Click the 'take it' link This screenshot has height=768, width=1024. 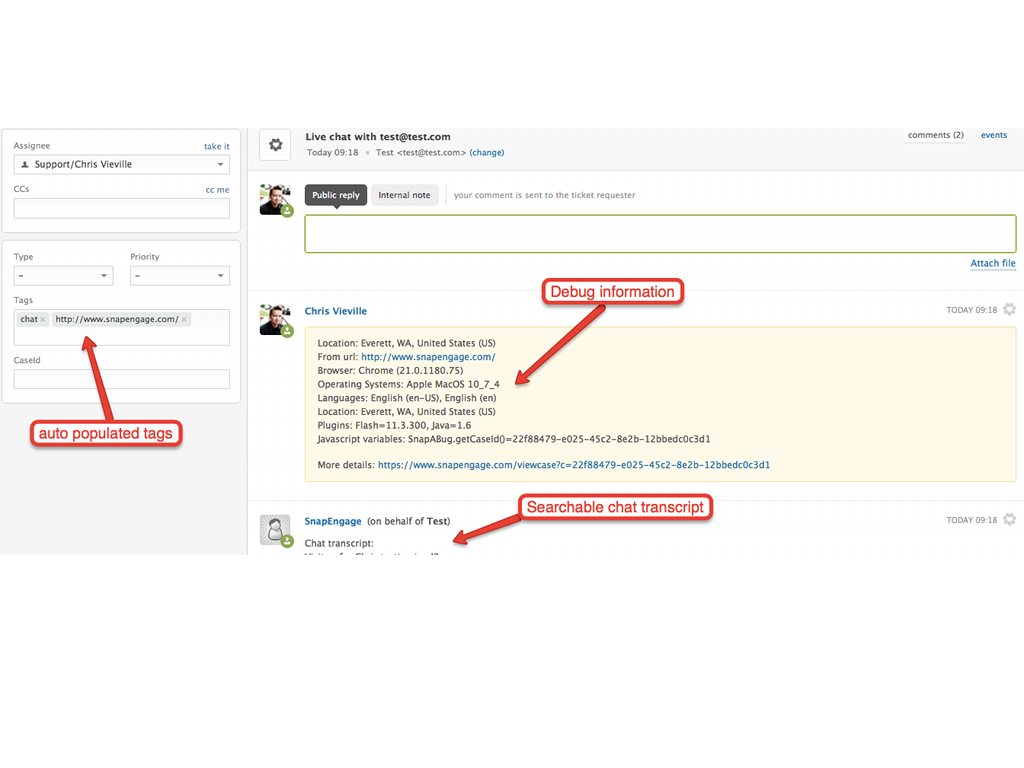216,146
